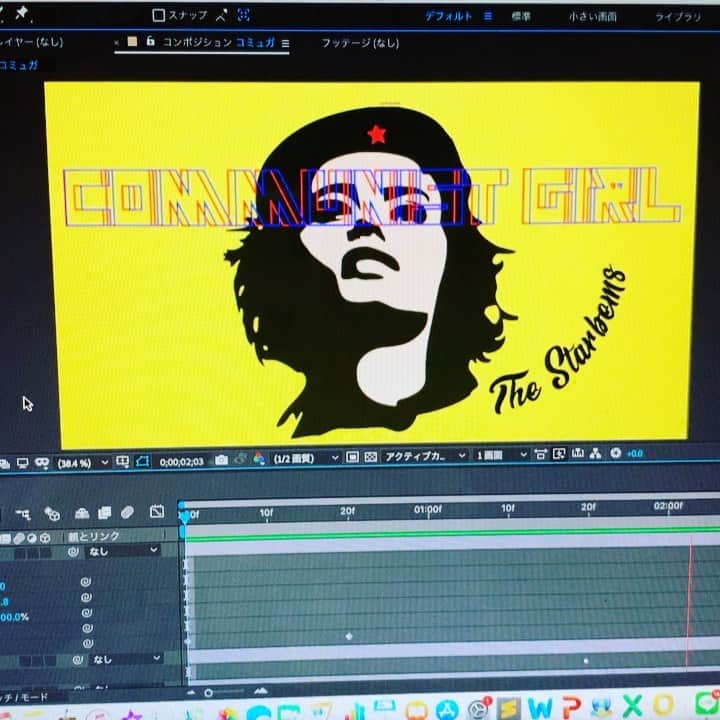
Task: Click pick whip icon beside first なし dropdown
Action: click(73, 551)
